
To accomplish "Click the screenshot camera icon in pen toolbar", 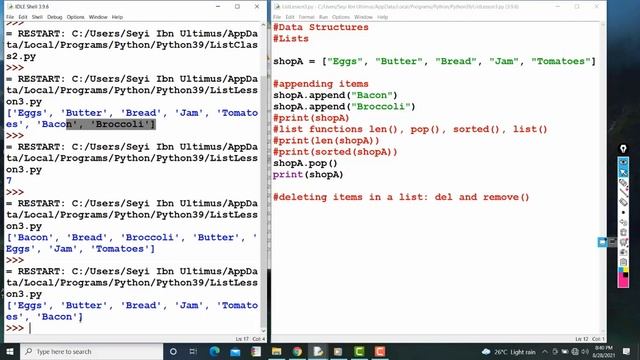I will [x=623, y=252].
